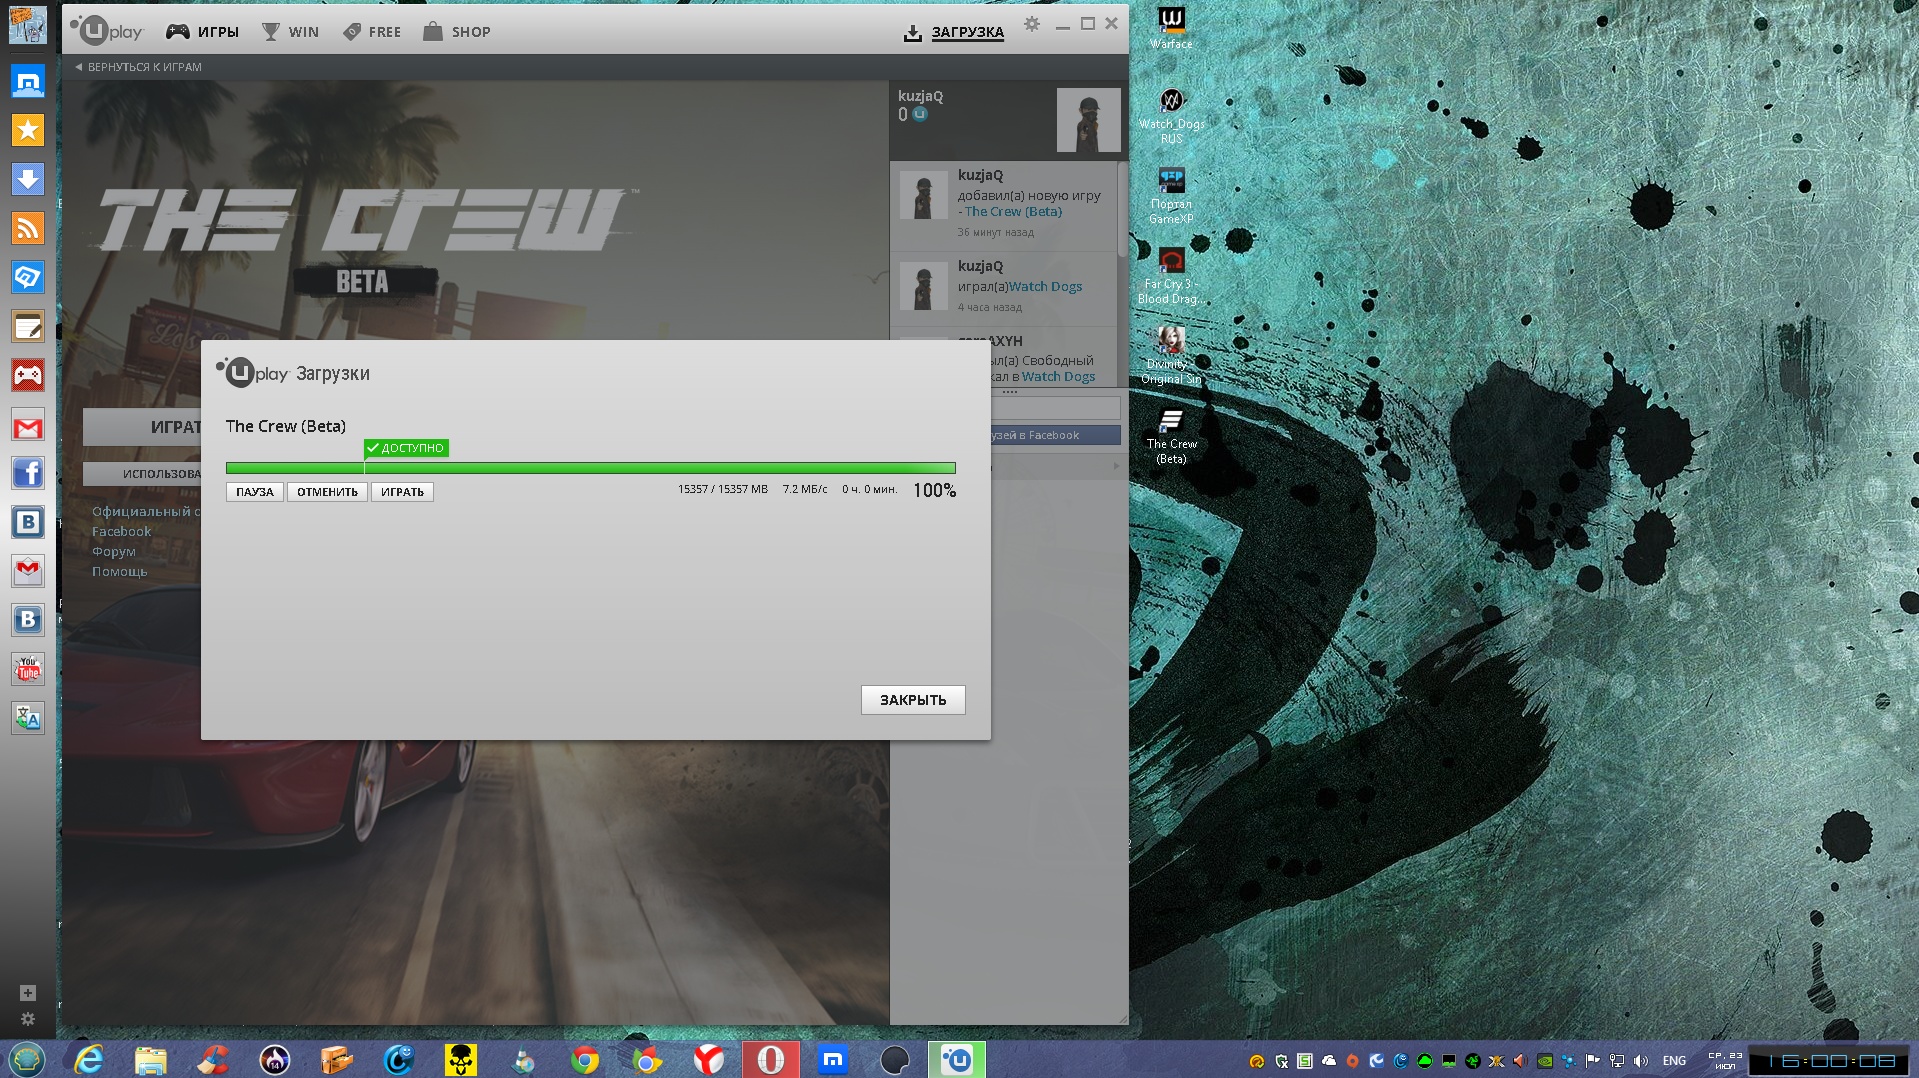Open the star Favorites sidebar icon
Image resolution: width=1919 pixels, height=1078 pixels.
pyautogui.click(x=28, y=130)
